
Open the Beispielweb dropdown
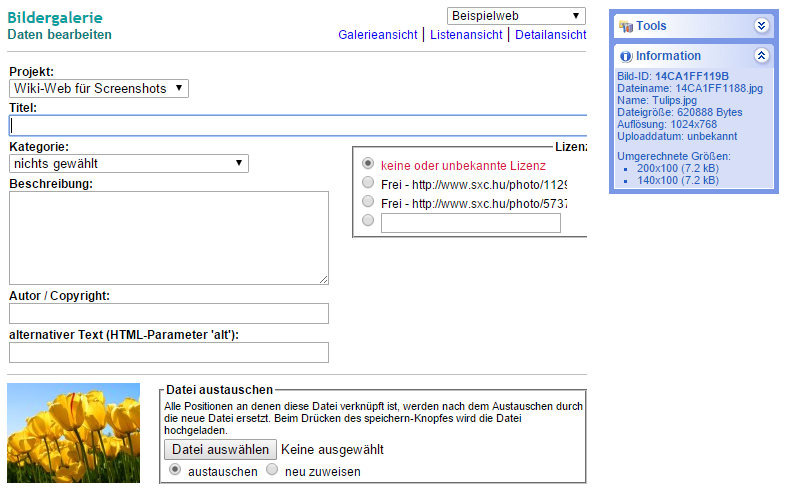(516, 16)
